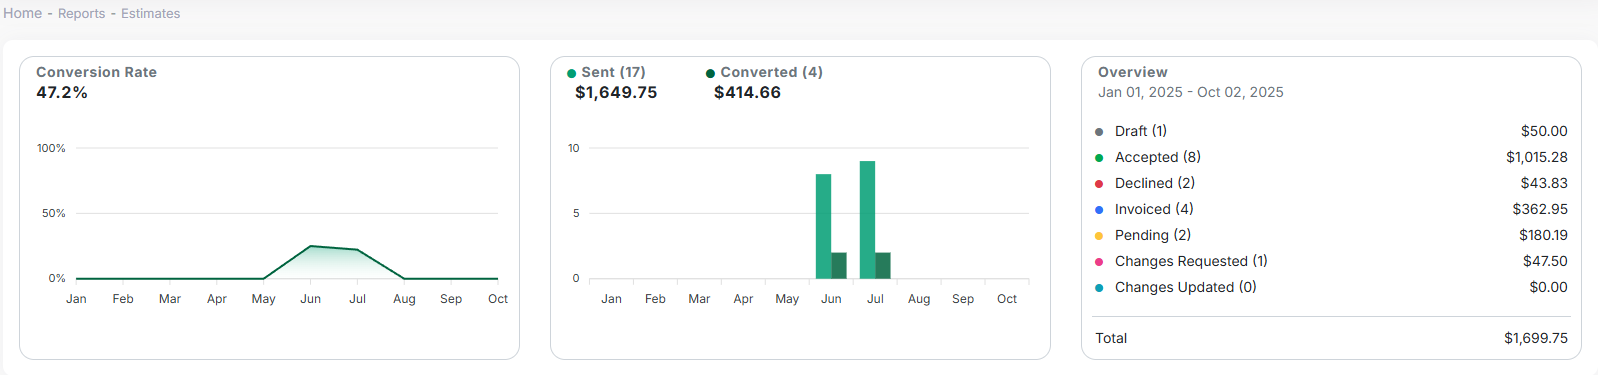Select the Changes Requested (1) row

click(1331, 261)
